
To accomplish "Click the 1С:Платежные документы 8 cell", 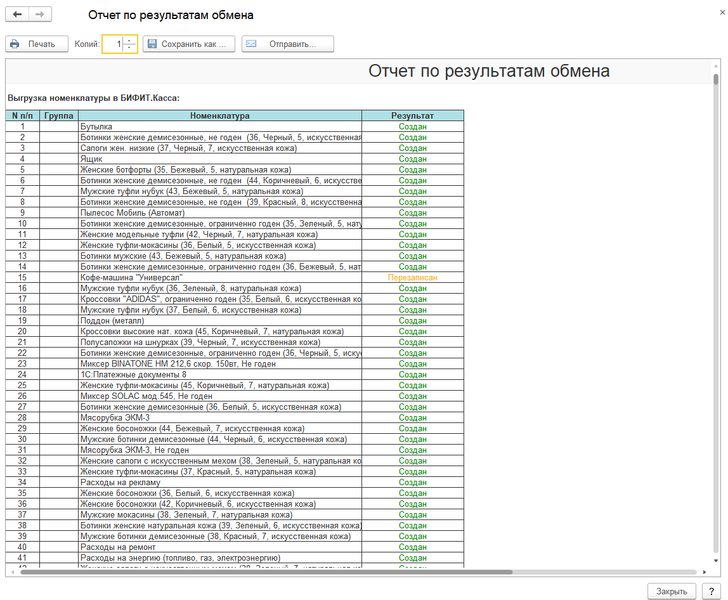I will click(219, 374).
